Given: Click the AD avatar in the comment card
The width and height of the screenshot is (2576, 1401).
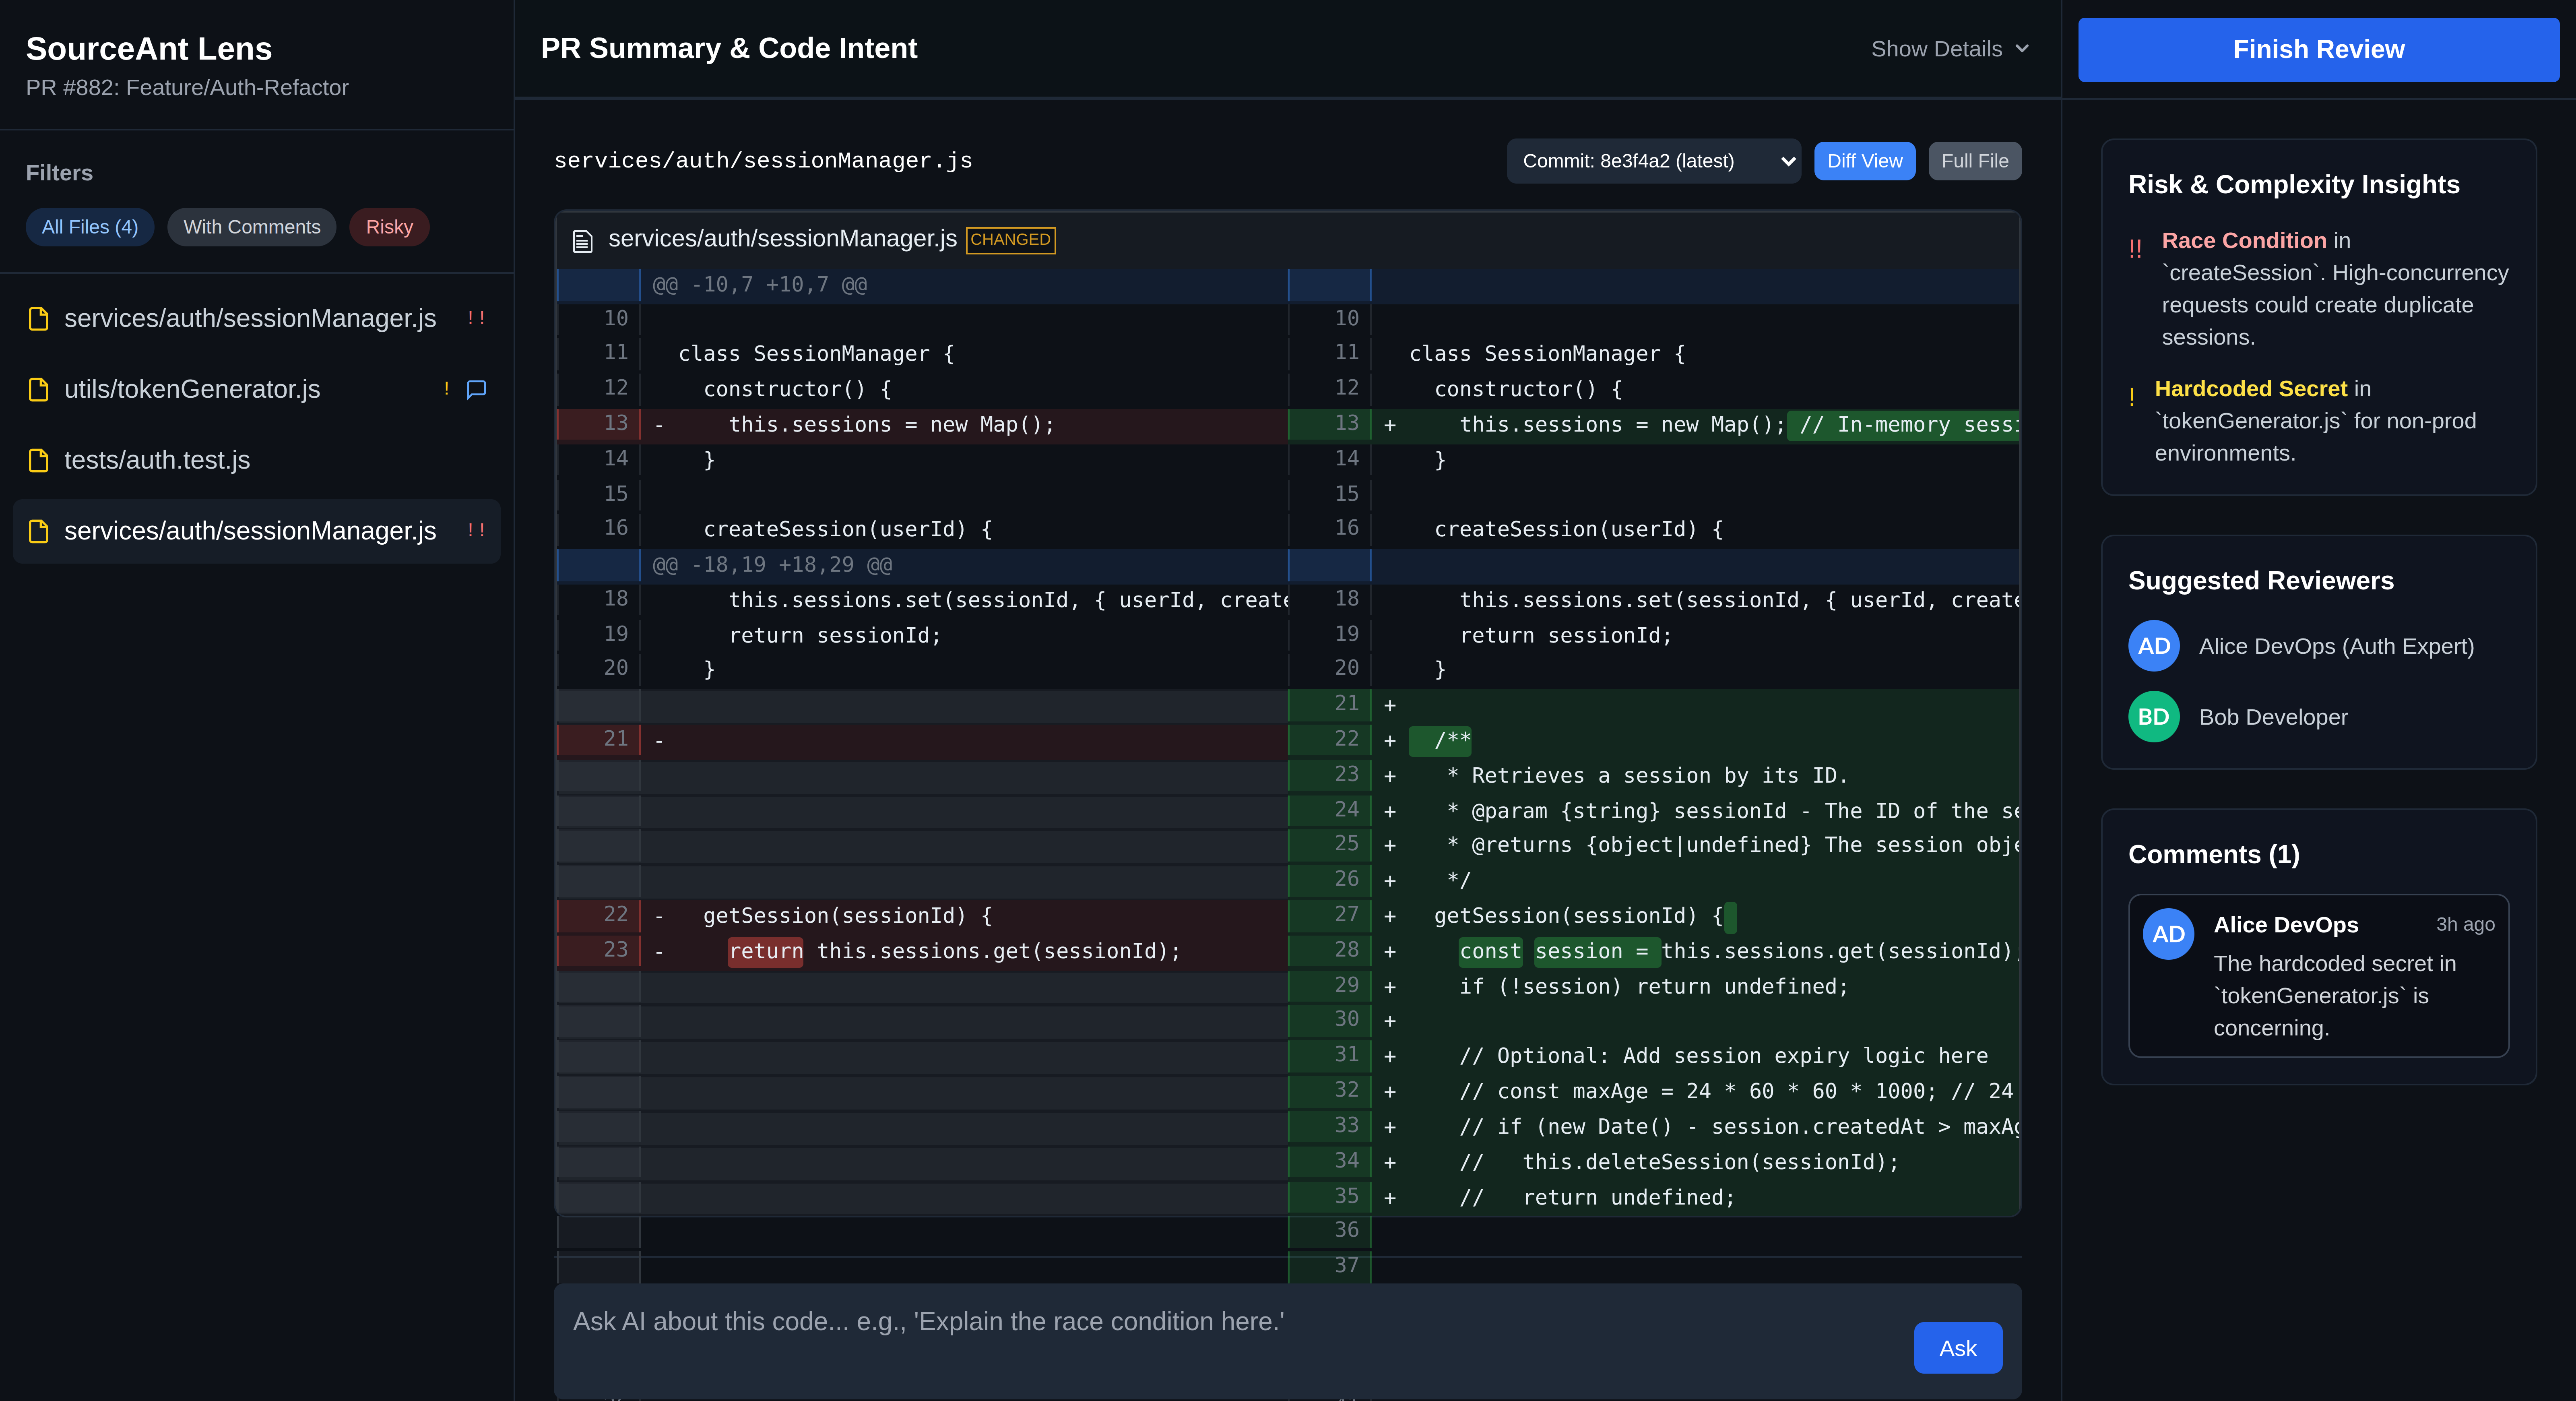Looking at the screenshot, I should click(2167, 934).
